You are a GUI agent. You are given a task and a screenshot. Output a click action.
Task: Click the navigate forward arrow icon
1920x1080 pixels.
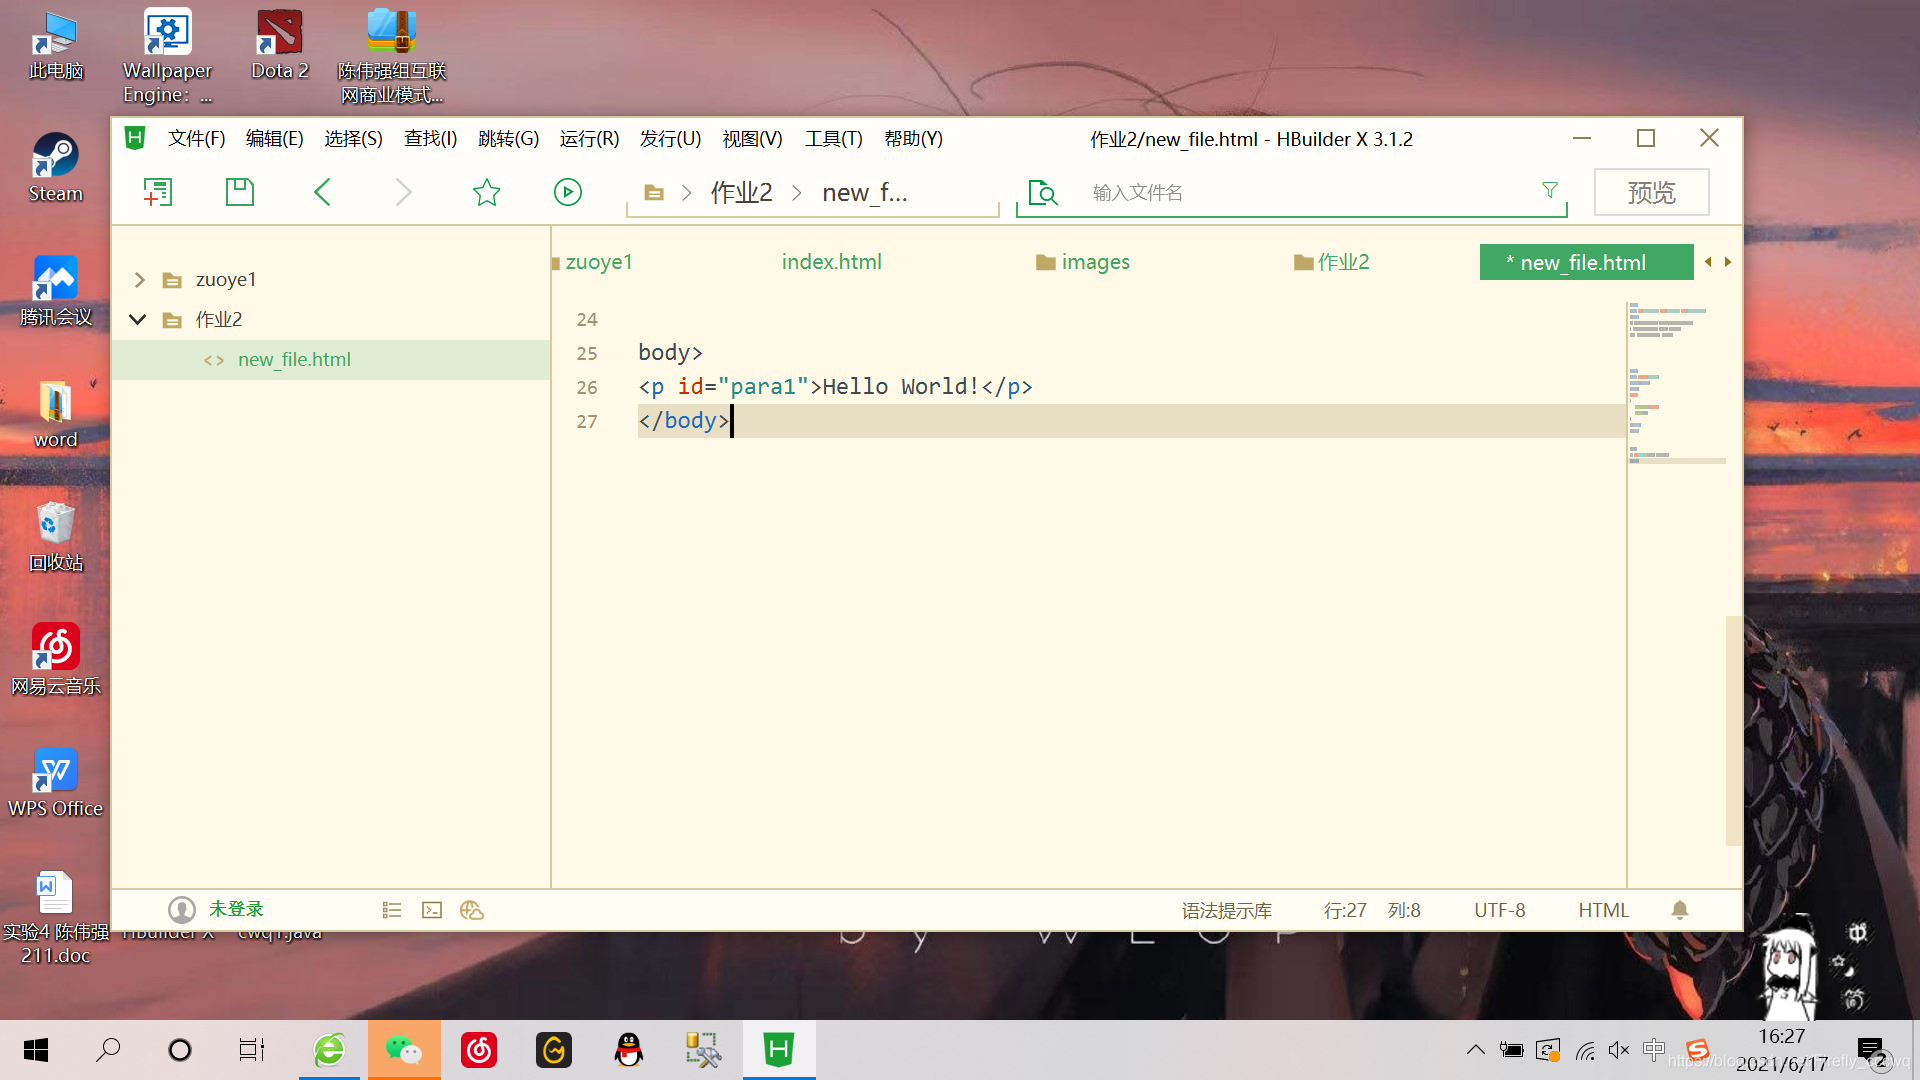tap(404, 191)
